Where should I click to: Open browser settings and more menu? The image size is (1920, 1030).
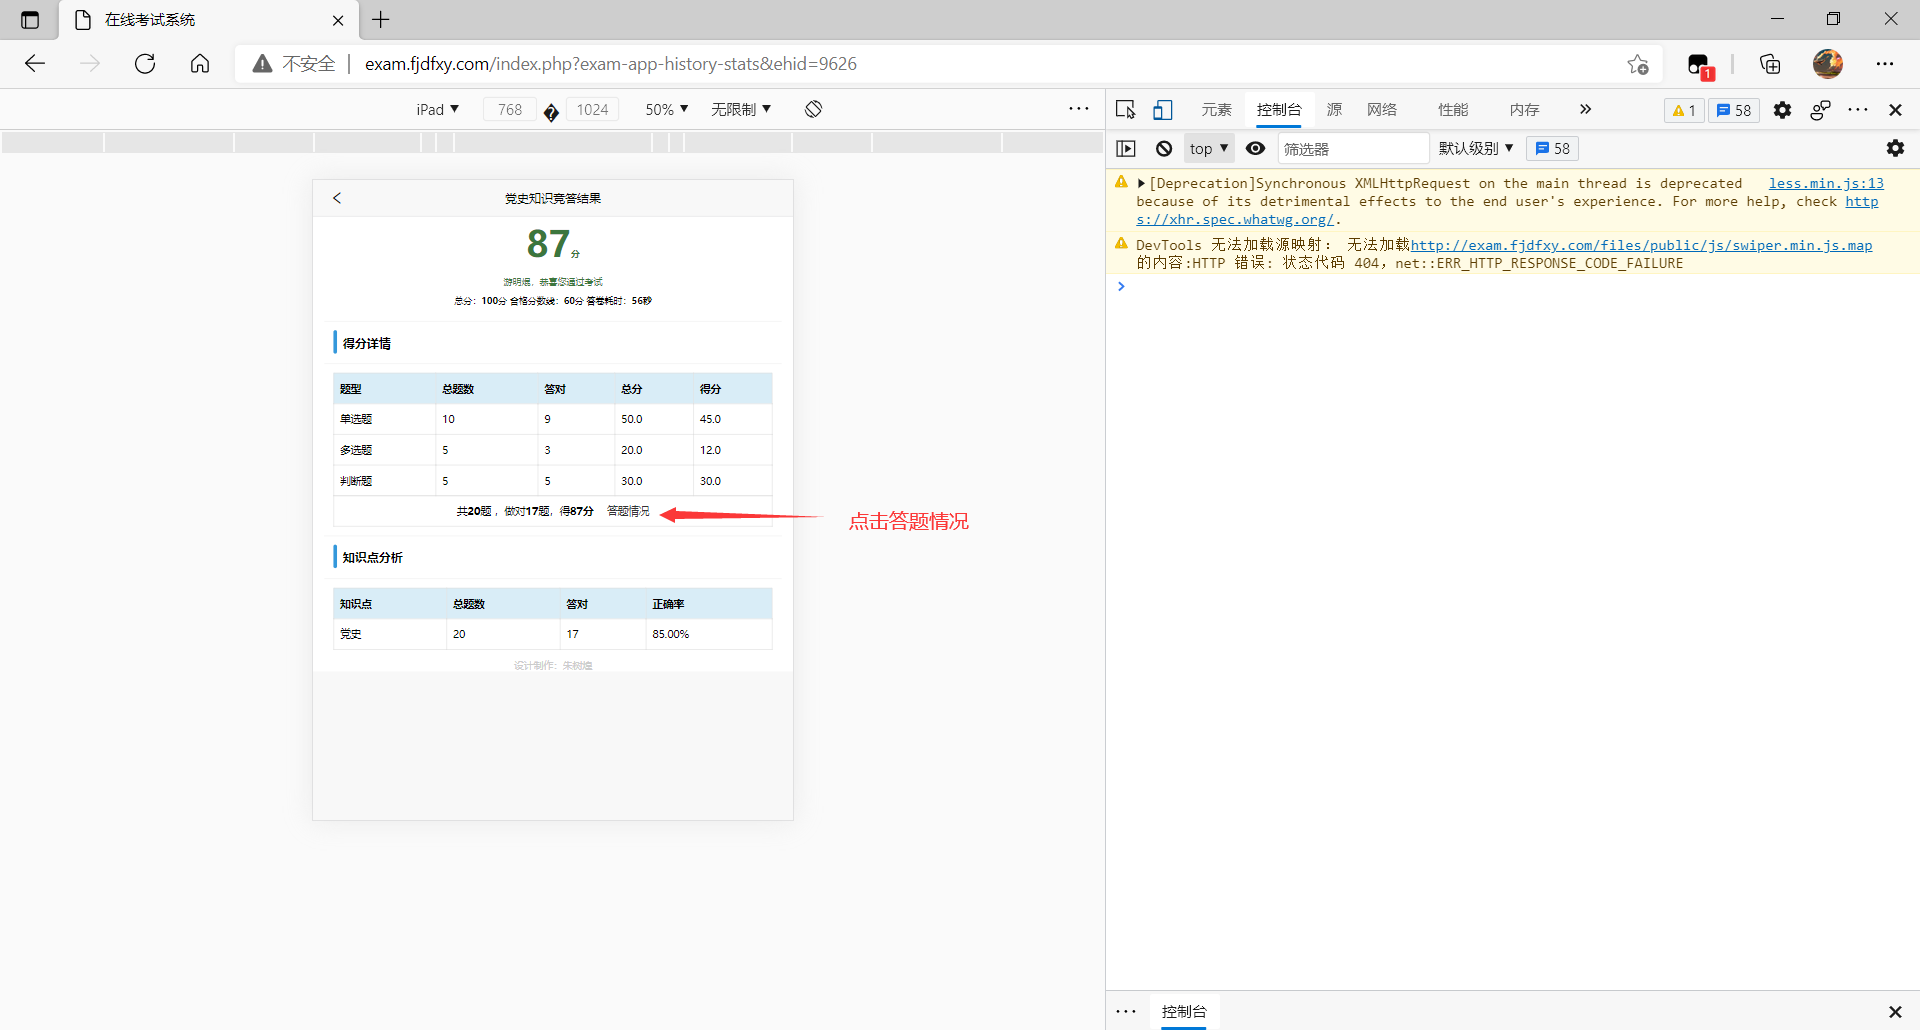coord(1885,64)
